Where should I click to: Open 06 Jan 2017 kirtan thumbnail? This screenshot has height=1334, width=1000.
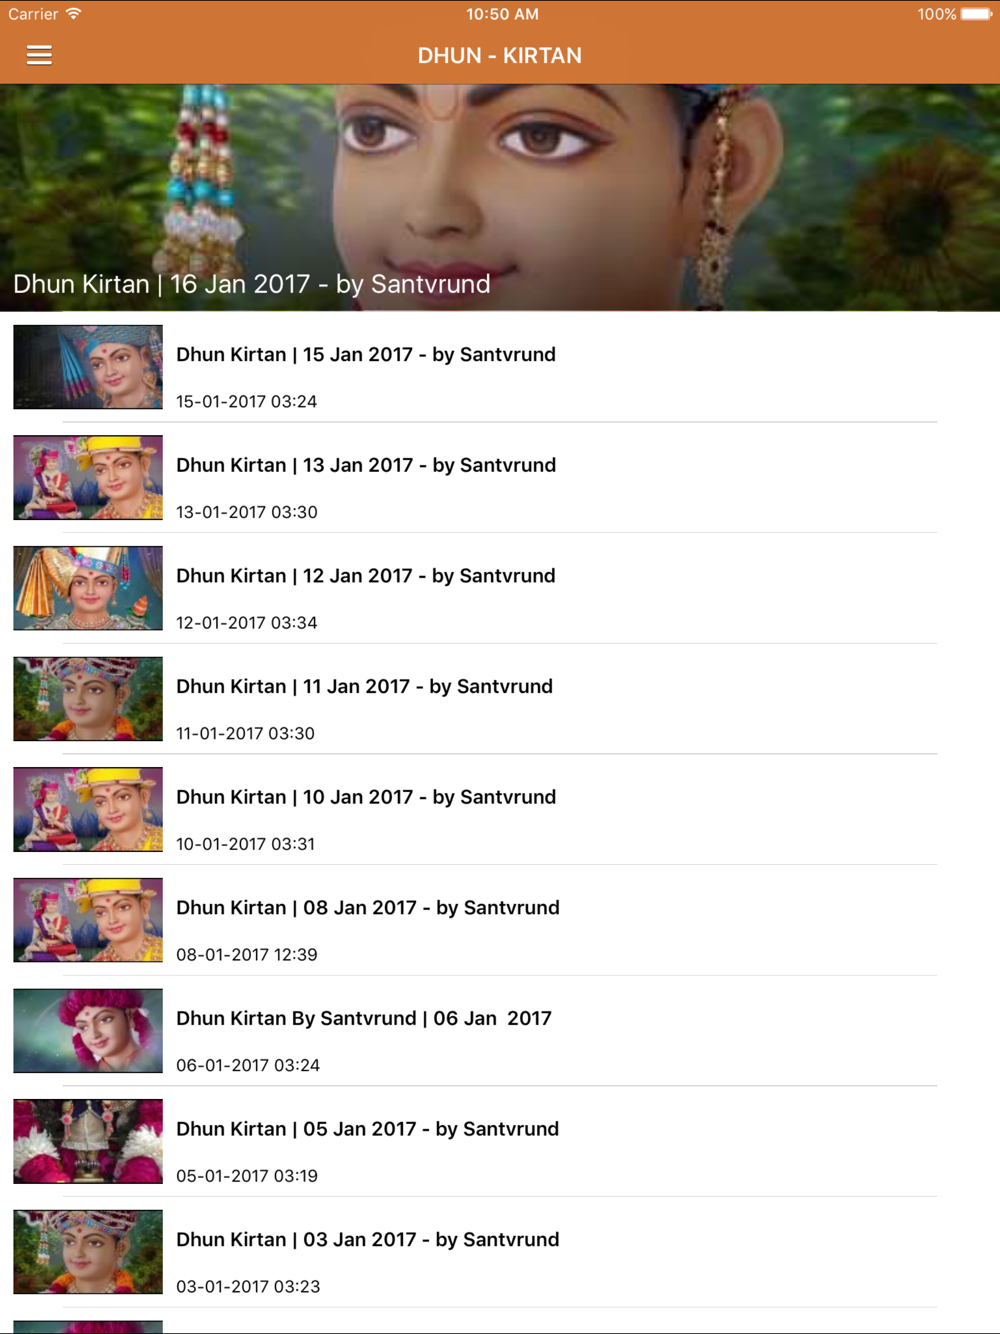click(x=88, y=1031)
